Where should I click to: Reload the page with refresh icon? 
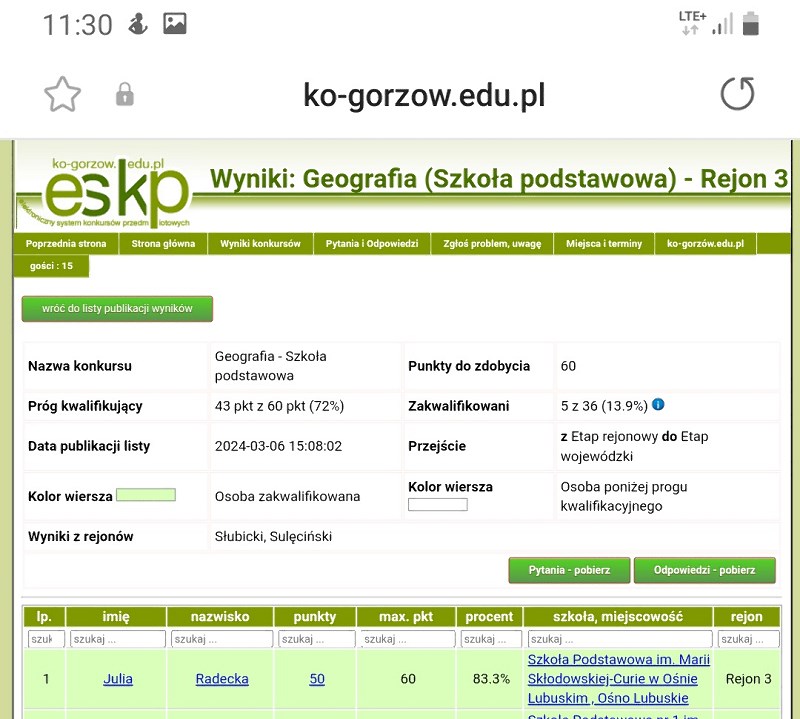pos(738,95)
